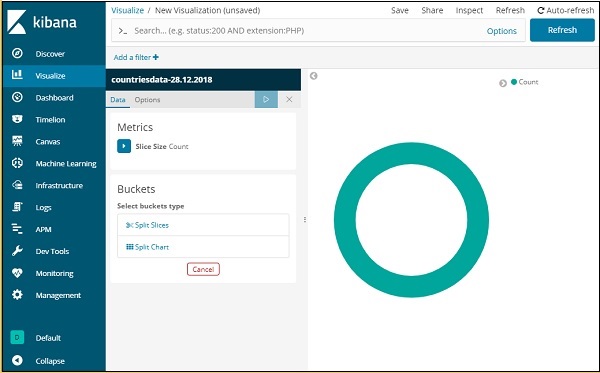Click the Cancel button under Buckets
The image size is (600, 373).
[203, 269]
